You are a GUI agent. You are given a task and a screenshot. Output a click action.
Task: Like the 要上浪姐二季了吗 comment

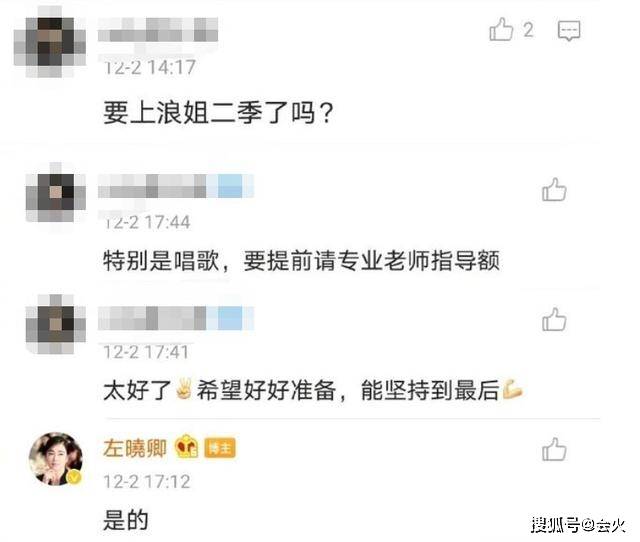[501, 29]
